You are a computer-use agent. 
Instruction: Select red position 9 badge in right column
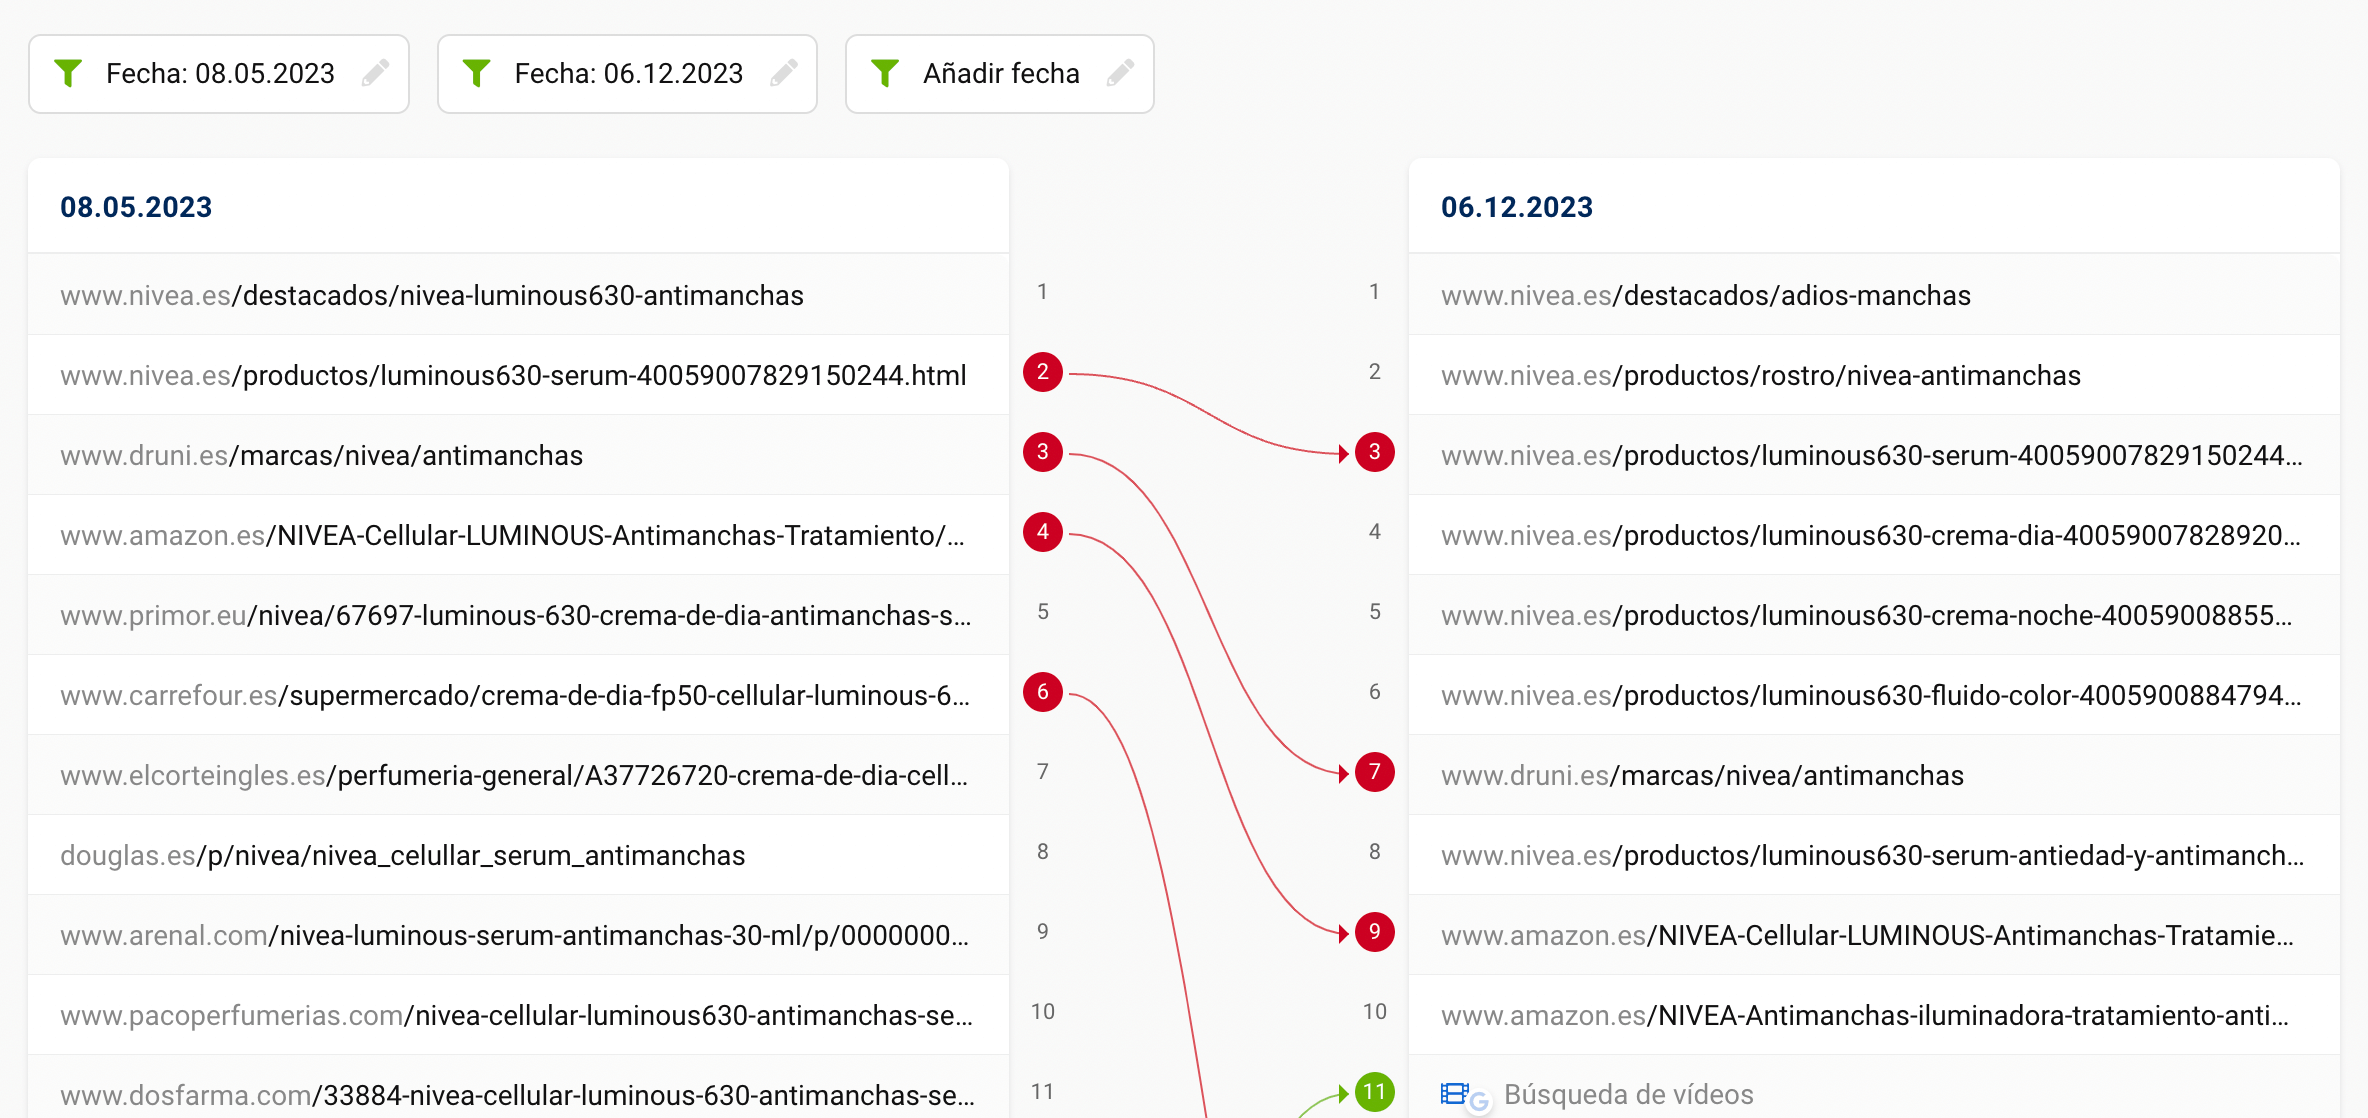click(x=1375, y=932)
